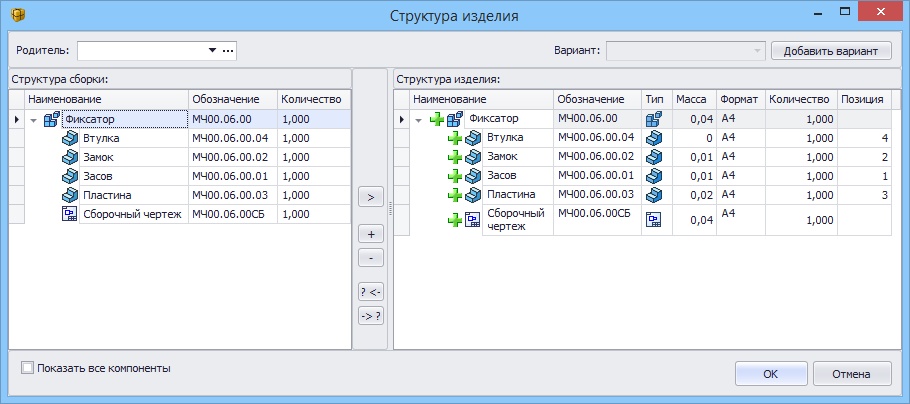
Task: Click green plus icon beside Пластина in right panel
Action: point(455,195)
